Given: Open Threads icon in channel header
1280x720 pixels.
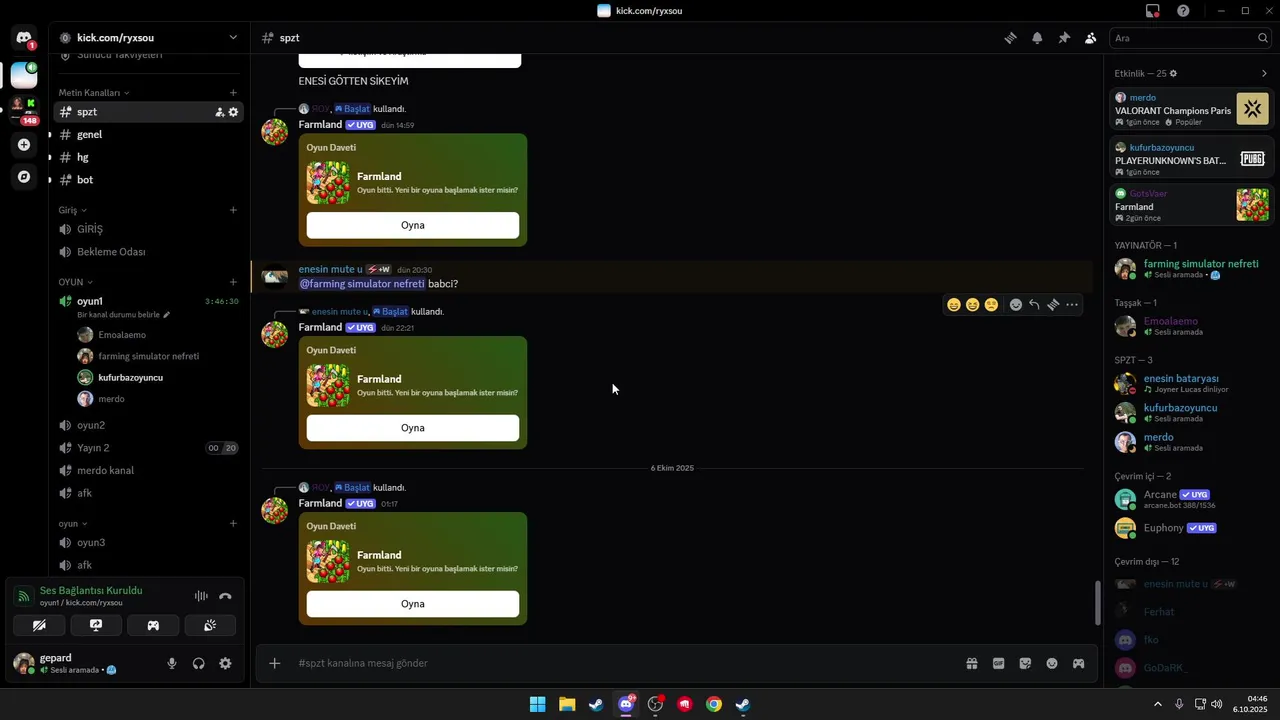Looking at the screenshot, I should click(x=1011, y=38).
